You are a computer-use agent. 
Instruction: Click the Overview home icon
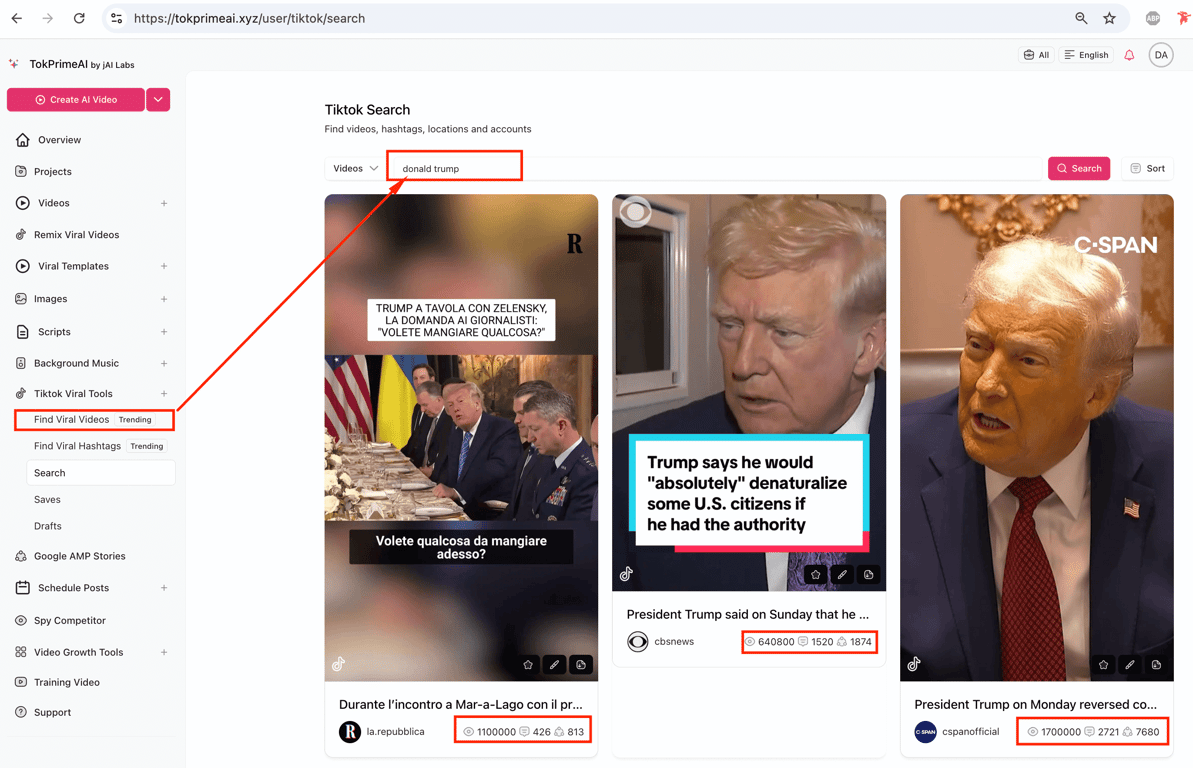pos(23,140)
